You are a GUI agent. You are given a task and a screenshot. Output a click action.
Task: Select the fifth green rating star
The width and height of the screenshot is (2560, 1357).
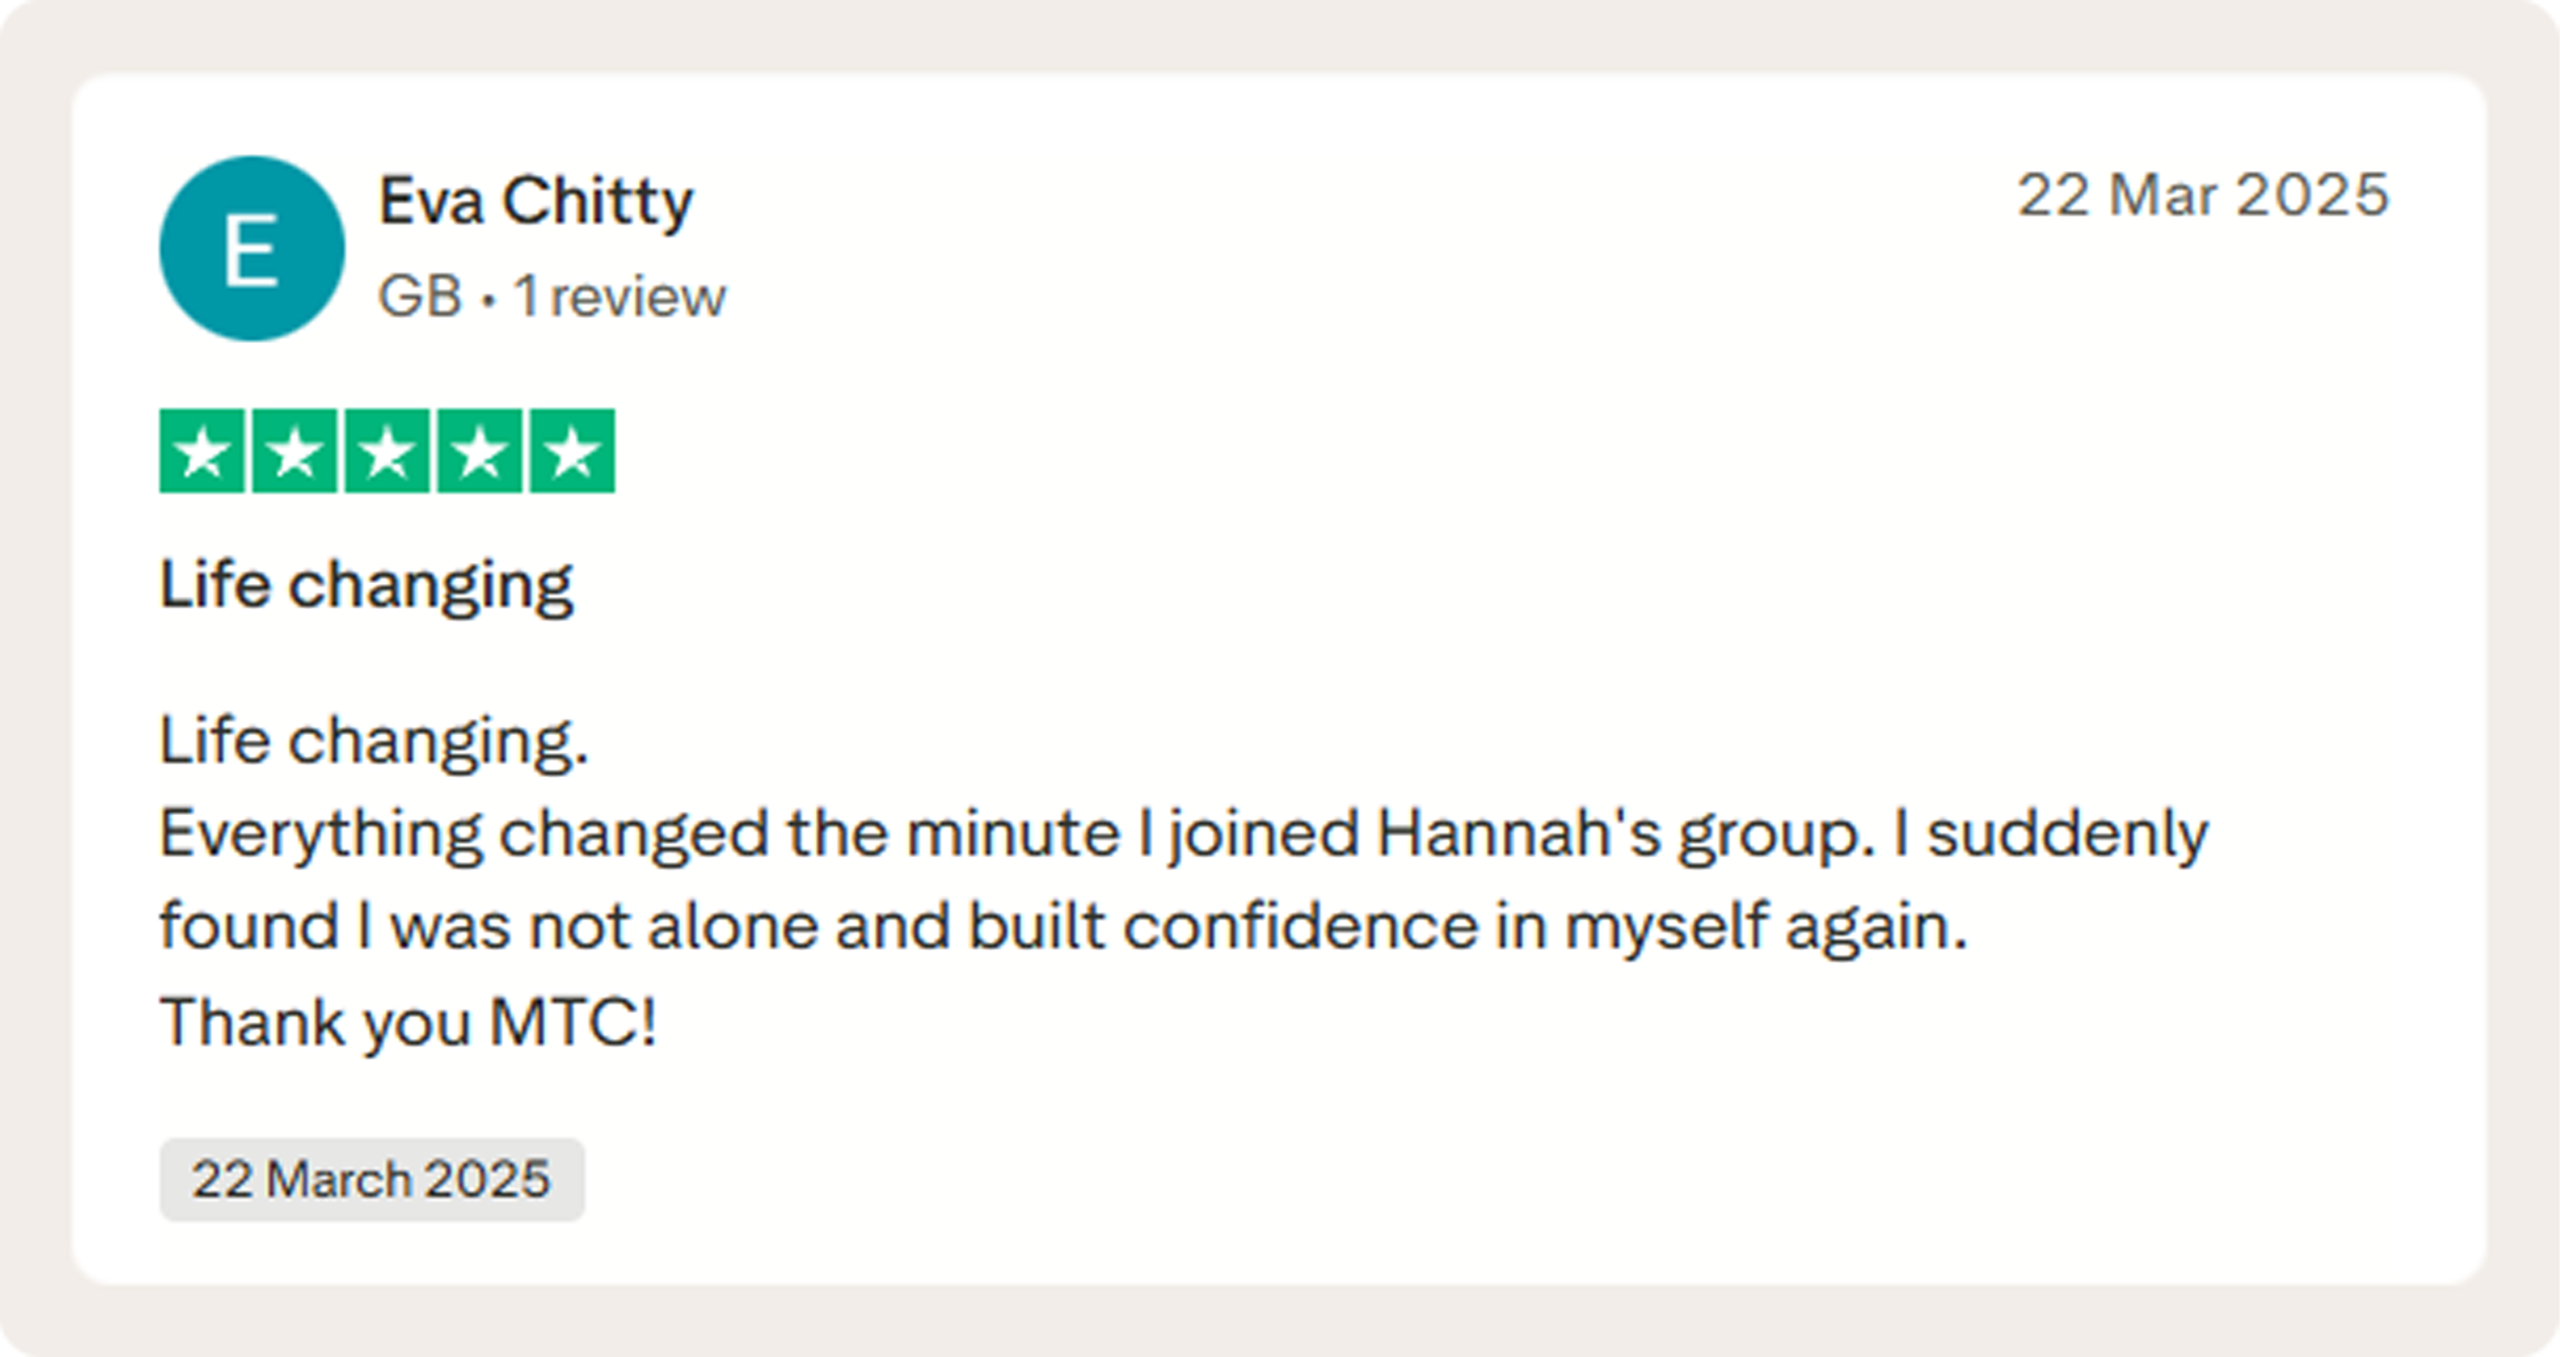point(572,451)
